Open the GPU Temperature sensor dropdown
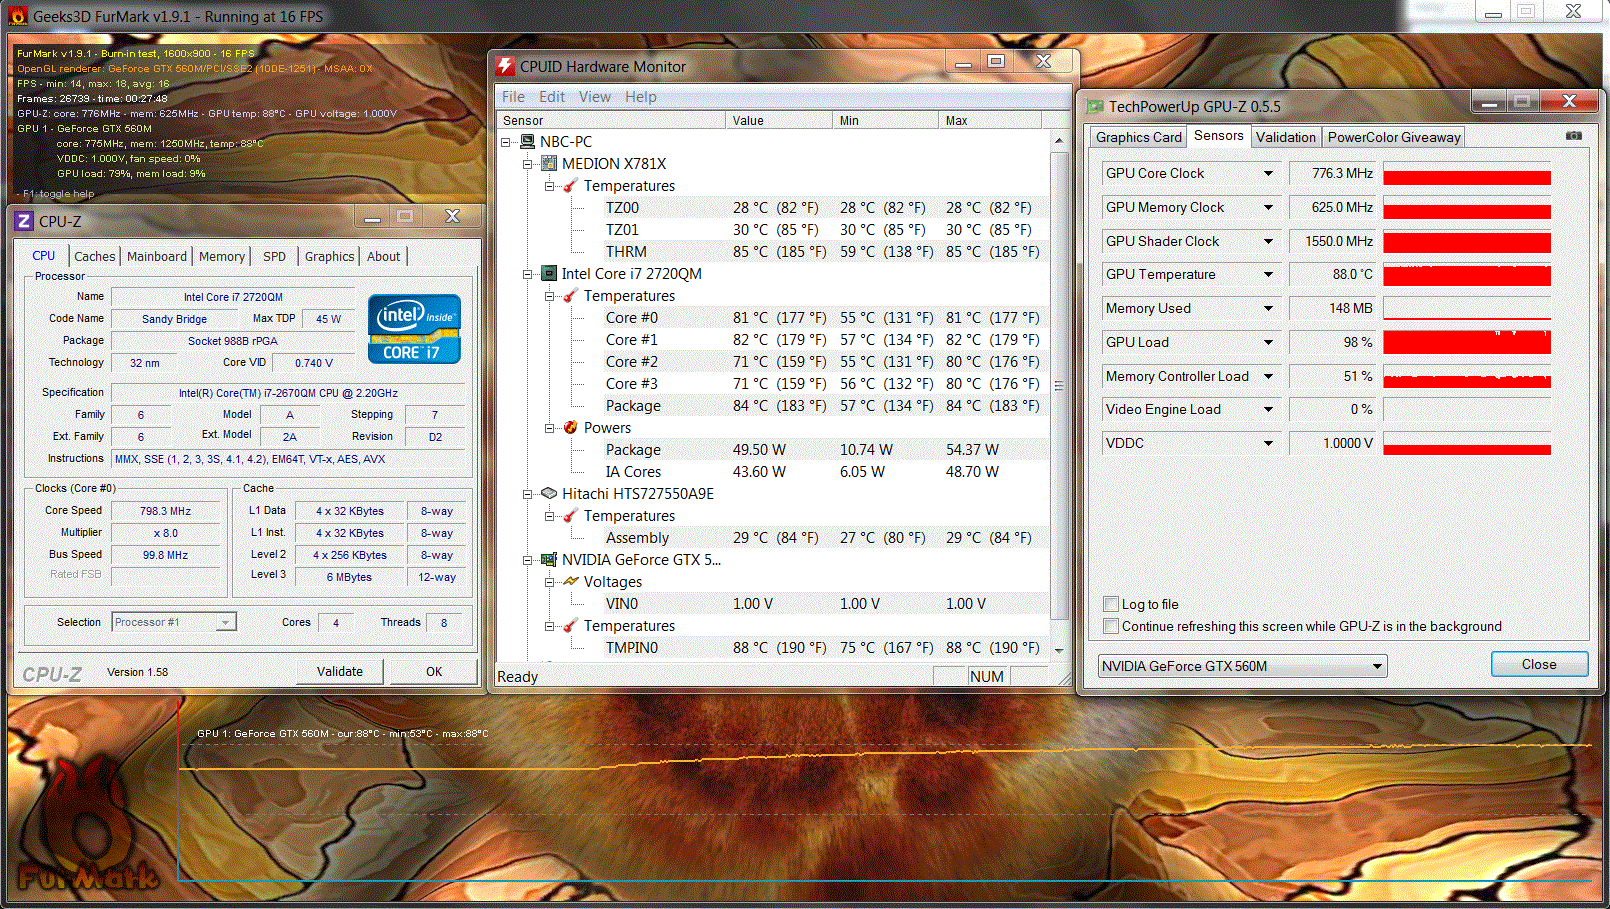 (x=1268, y=275)
